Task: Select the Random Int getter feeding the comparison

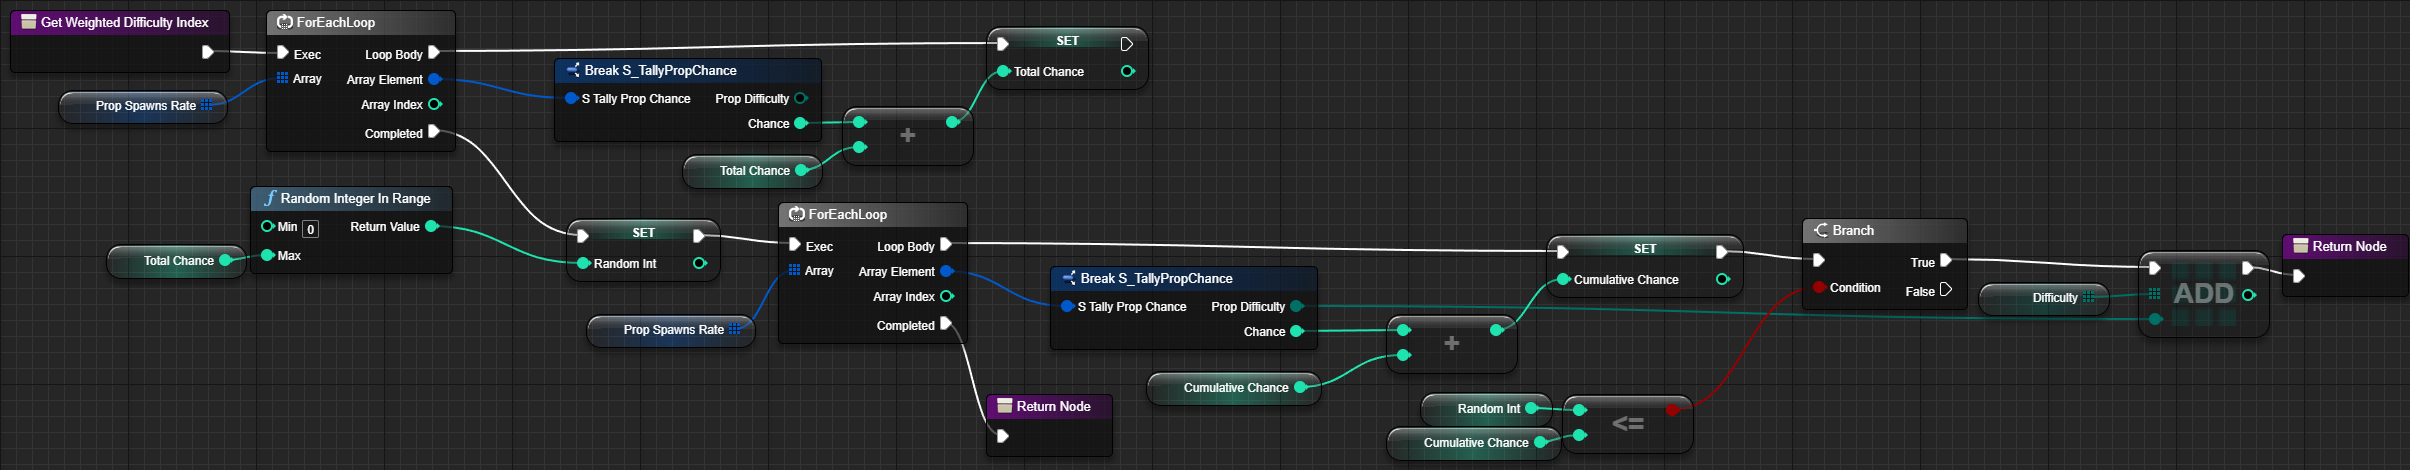Action: click(1486, 409)
